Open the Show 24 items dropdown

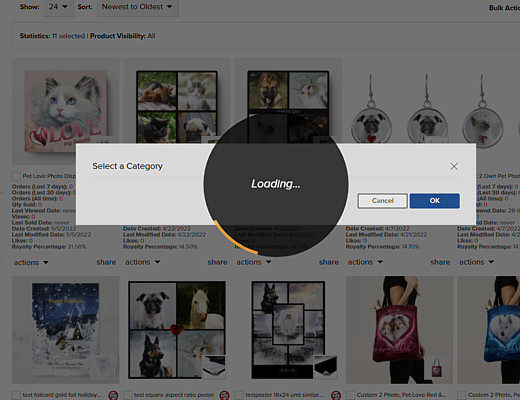tap(58, 7)
